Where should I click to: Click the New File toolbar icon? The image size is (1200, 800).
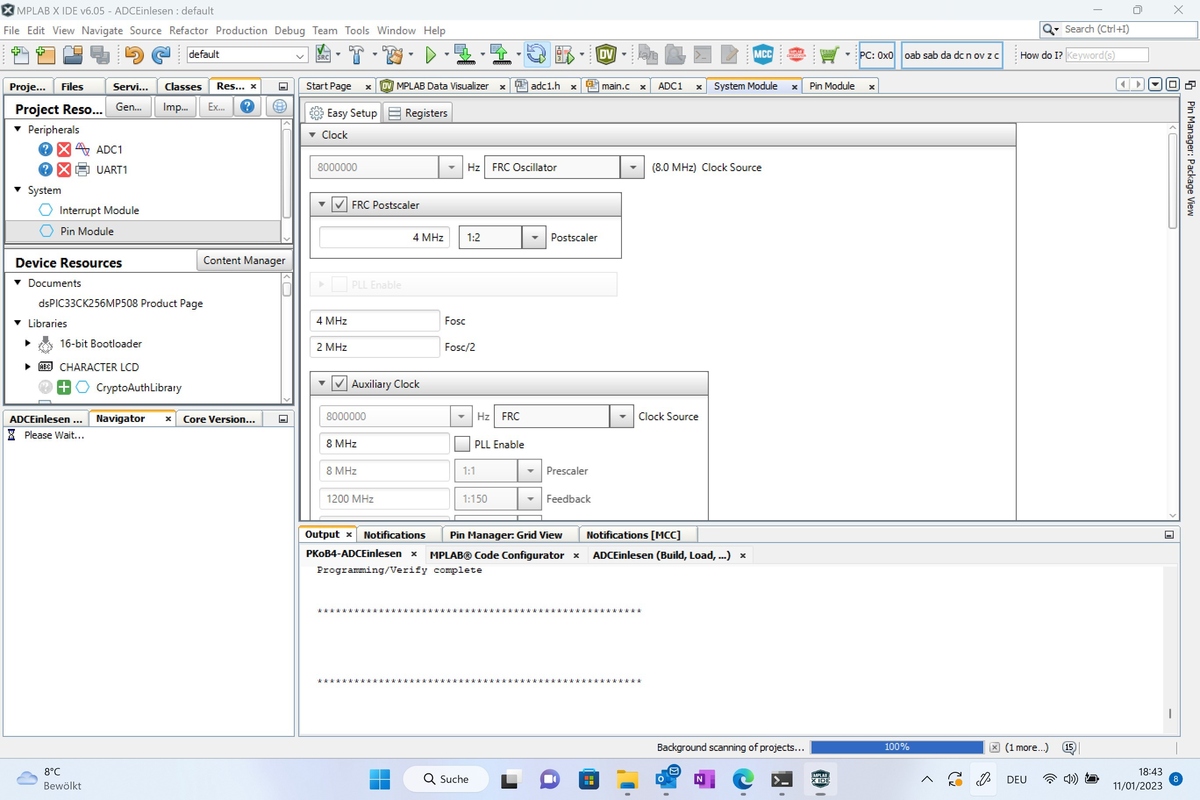click(x=19, y=55)
